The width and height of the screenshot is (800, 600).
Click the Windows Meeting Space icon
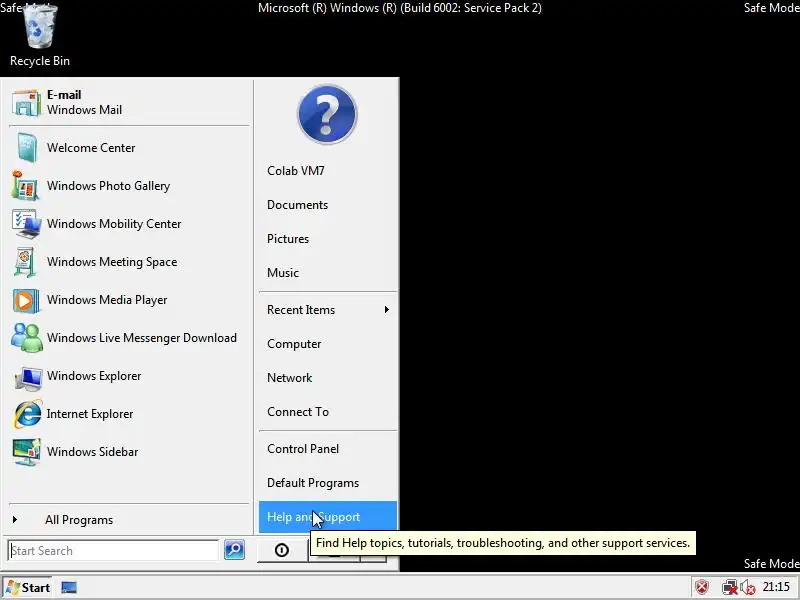(24, 262)
